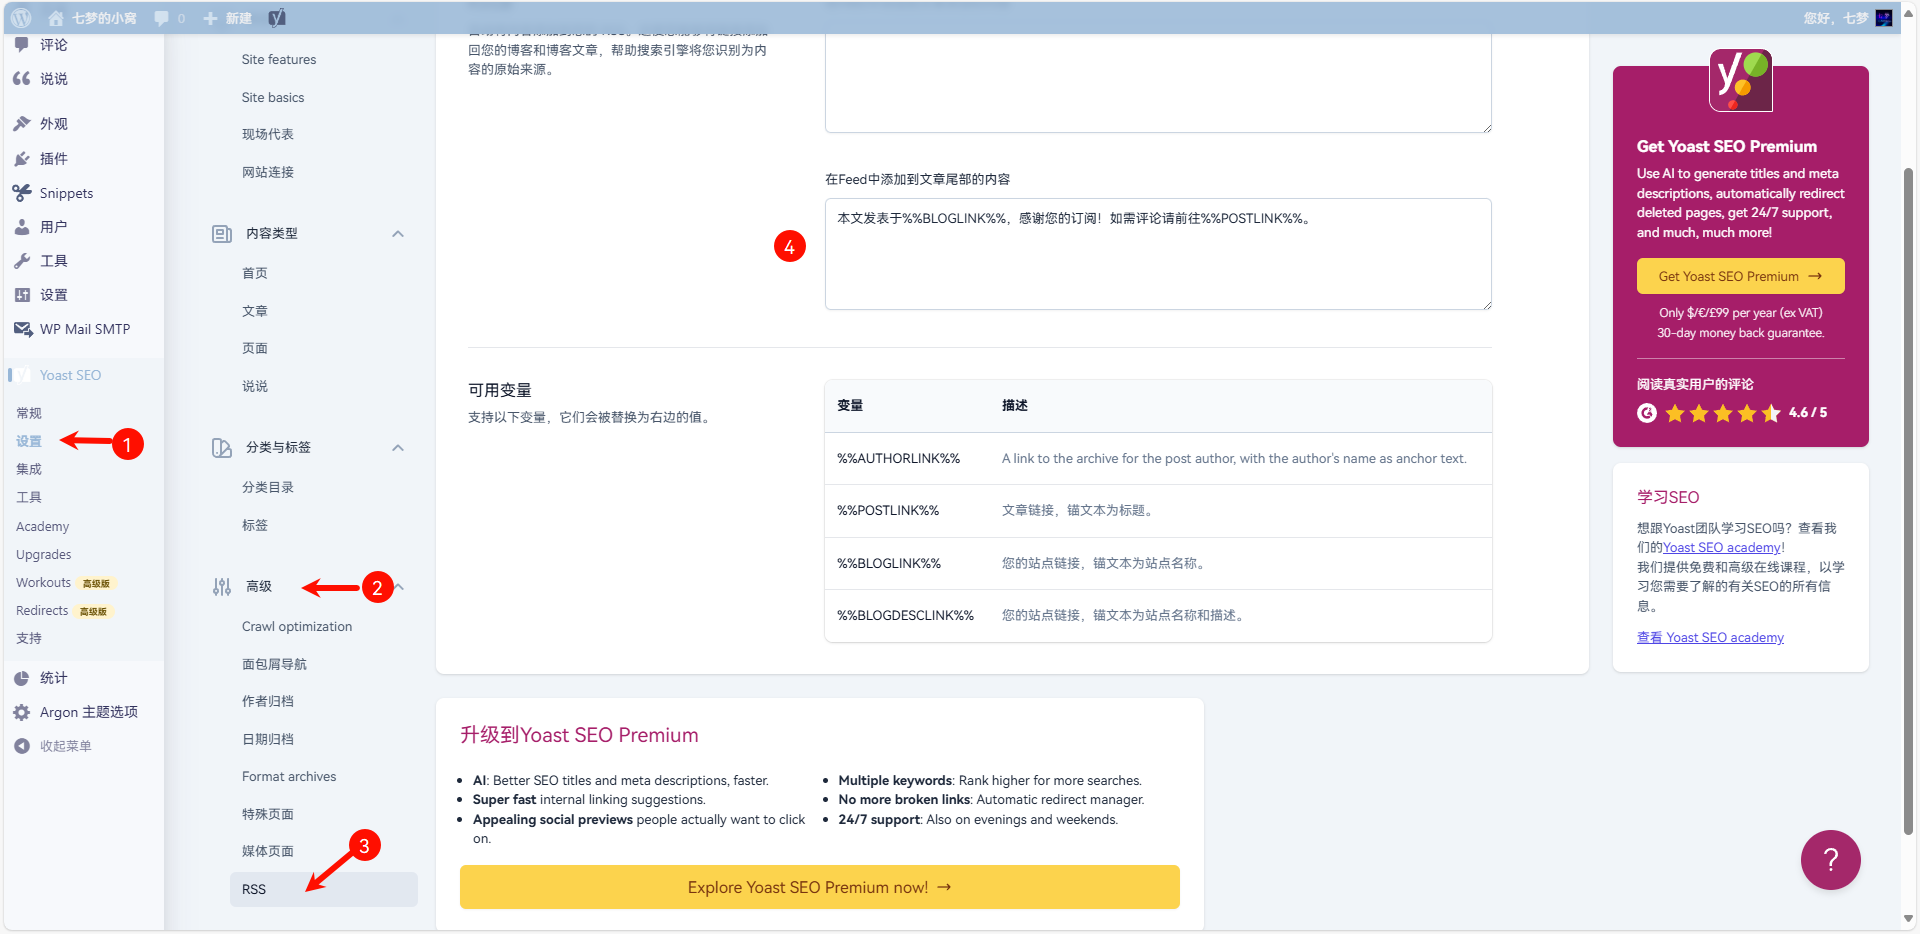Select 说说 under content types
Image resolution: width=1920 pixels, height=934 pixels.
click(255, 386)
